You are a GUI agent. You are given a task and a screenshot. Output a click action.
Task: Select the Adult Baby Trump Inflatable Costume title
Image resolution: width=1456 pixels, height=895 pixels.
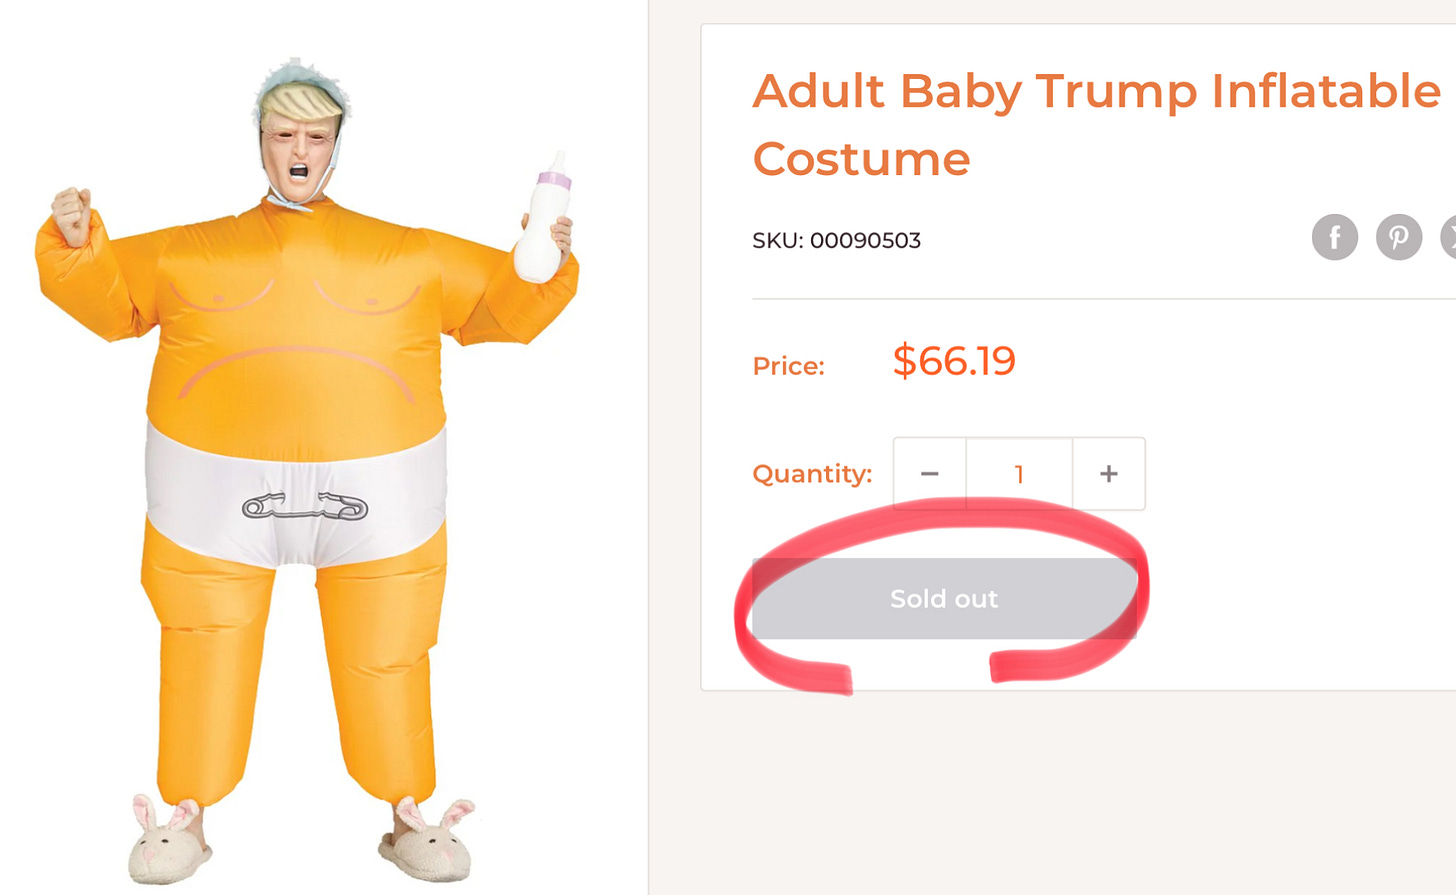click(1096, 125)
